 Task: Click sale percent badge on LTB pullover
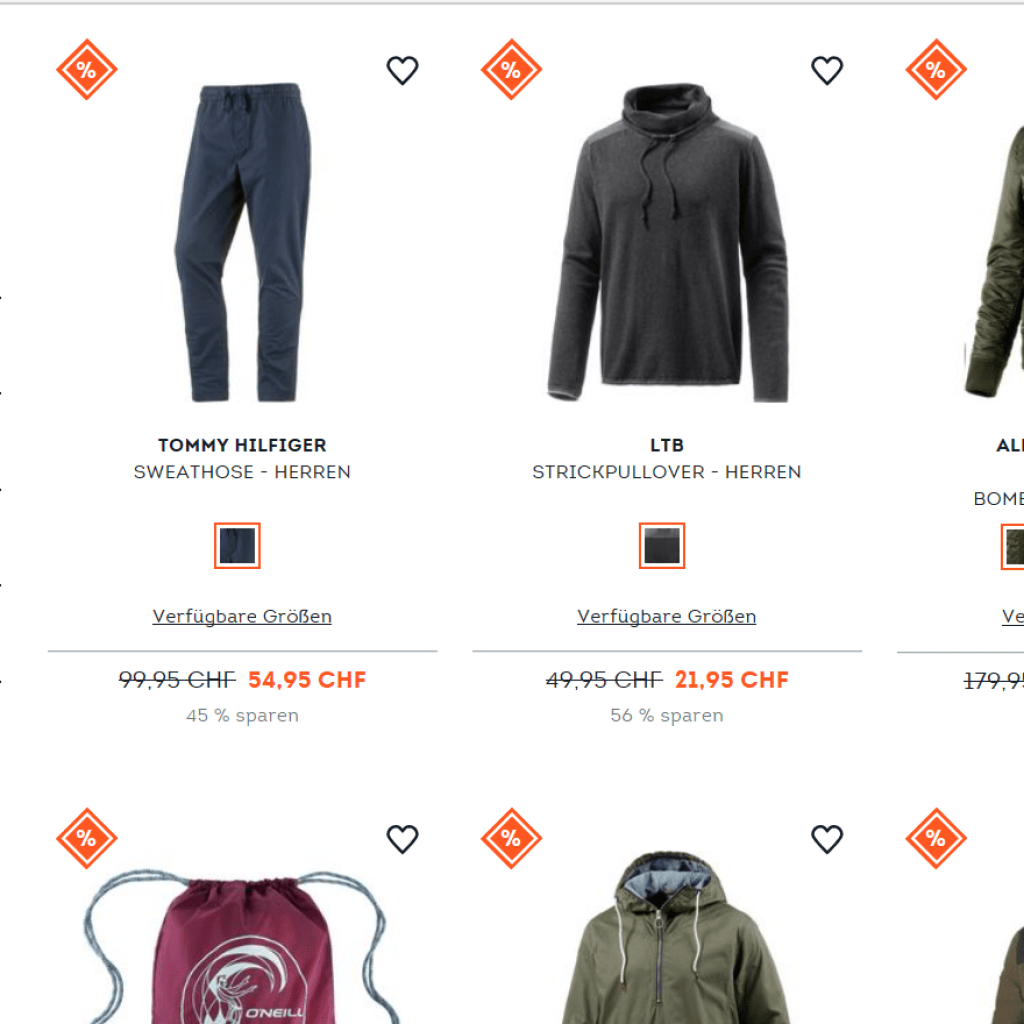(511, 69)
